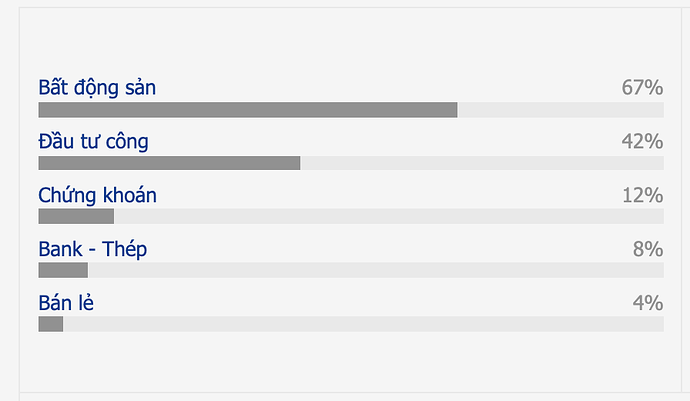Select the 4% result value
The image size is (690, 401).
point(648,303)
